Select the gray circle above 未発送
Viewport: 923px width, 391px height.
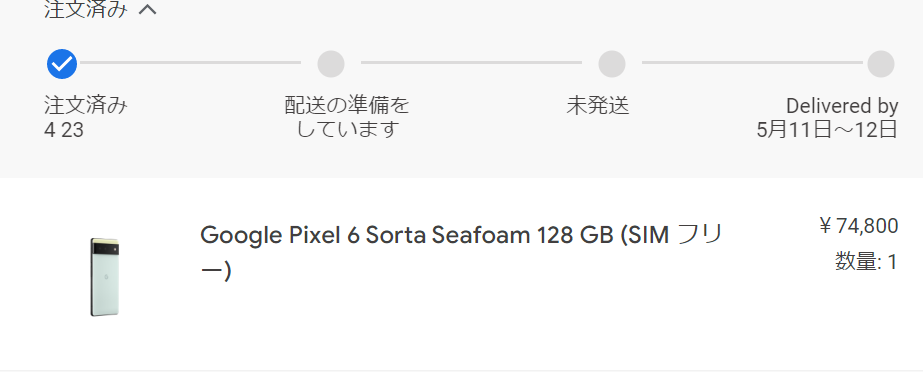(612, 64)
